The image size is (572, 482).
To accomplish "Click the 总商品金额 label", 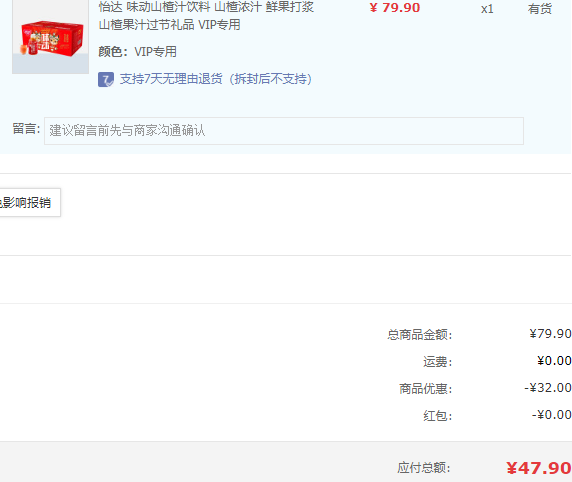I will point(420,334).
